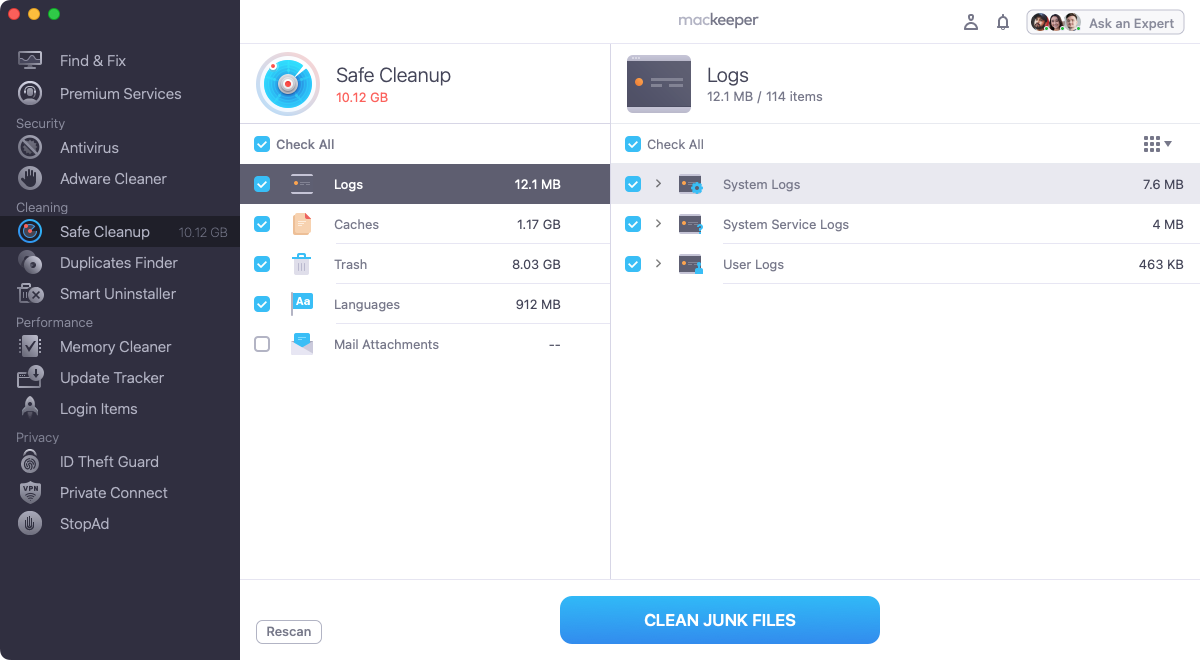Uncheck the User Logs checkbox

[x=633, y=264]
